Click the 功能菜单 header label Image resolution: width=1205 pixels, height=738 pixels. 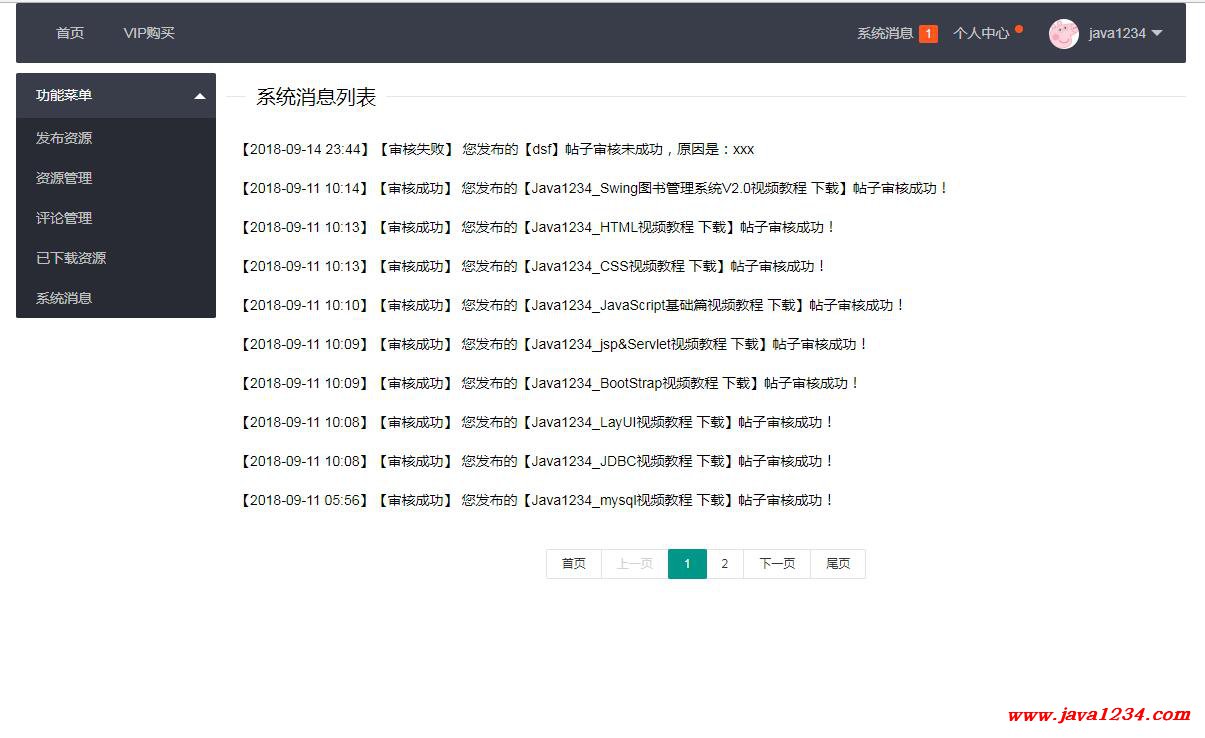click(64, 95)
